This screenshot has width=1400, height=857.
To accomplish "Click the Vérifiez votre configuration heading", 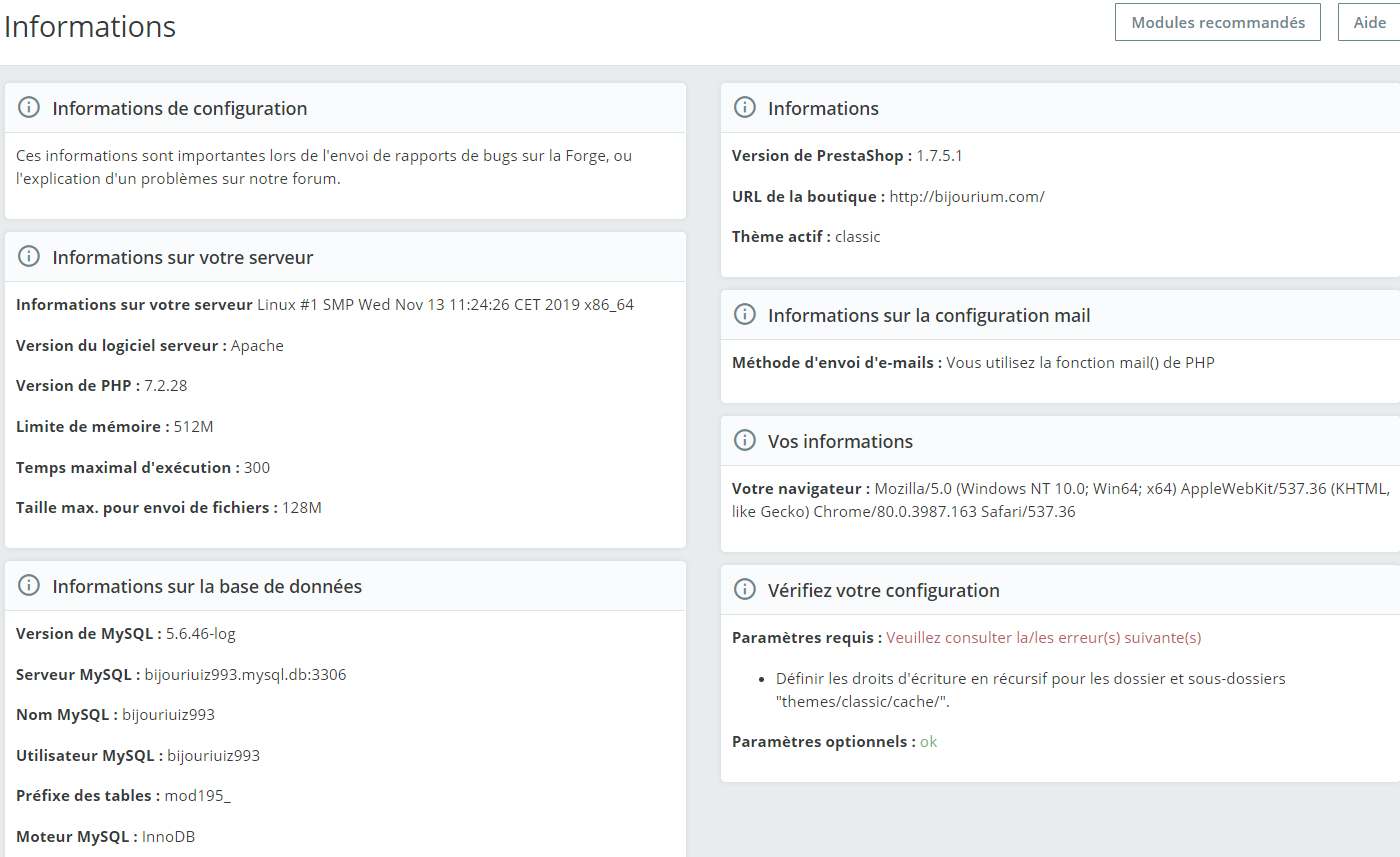I will [884, 590].
